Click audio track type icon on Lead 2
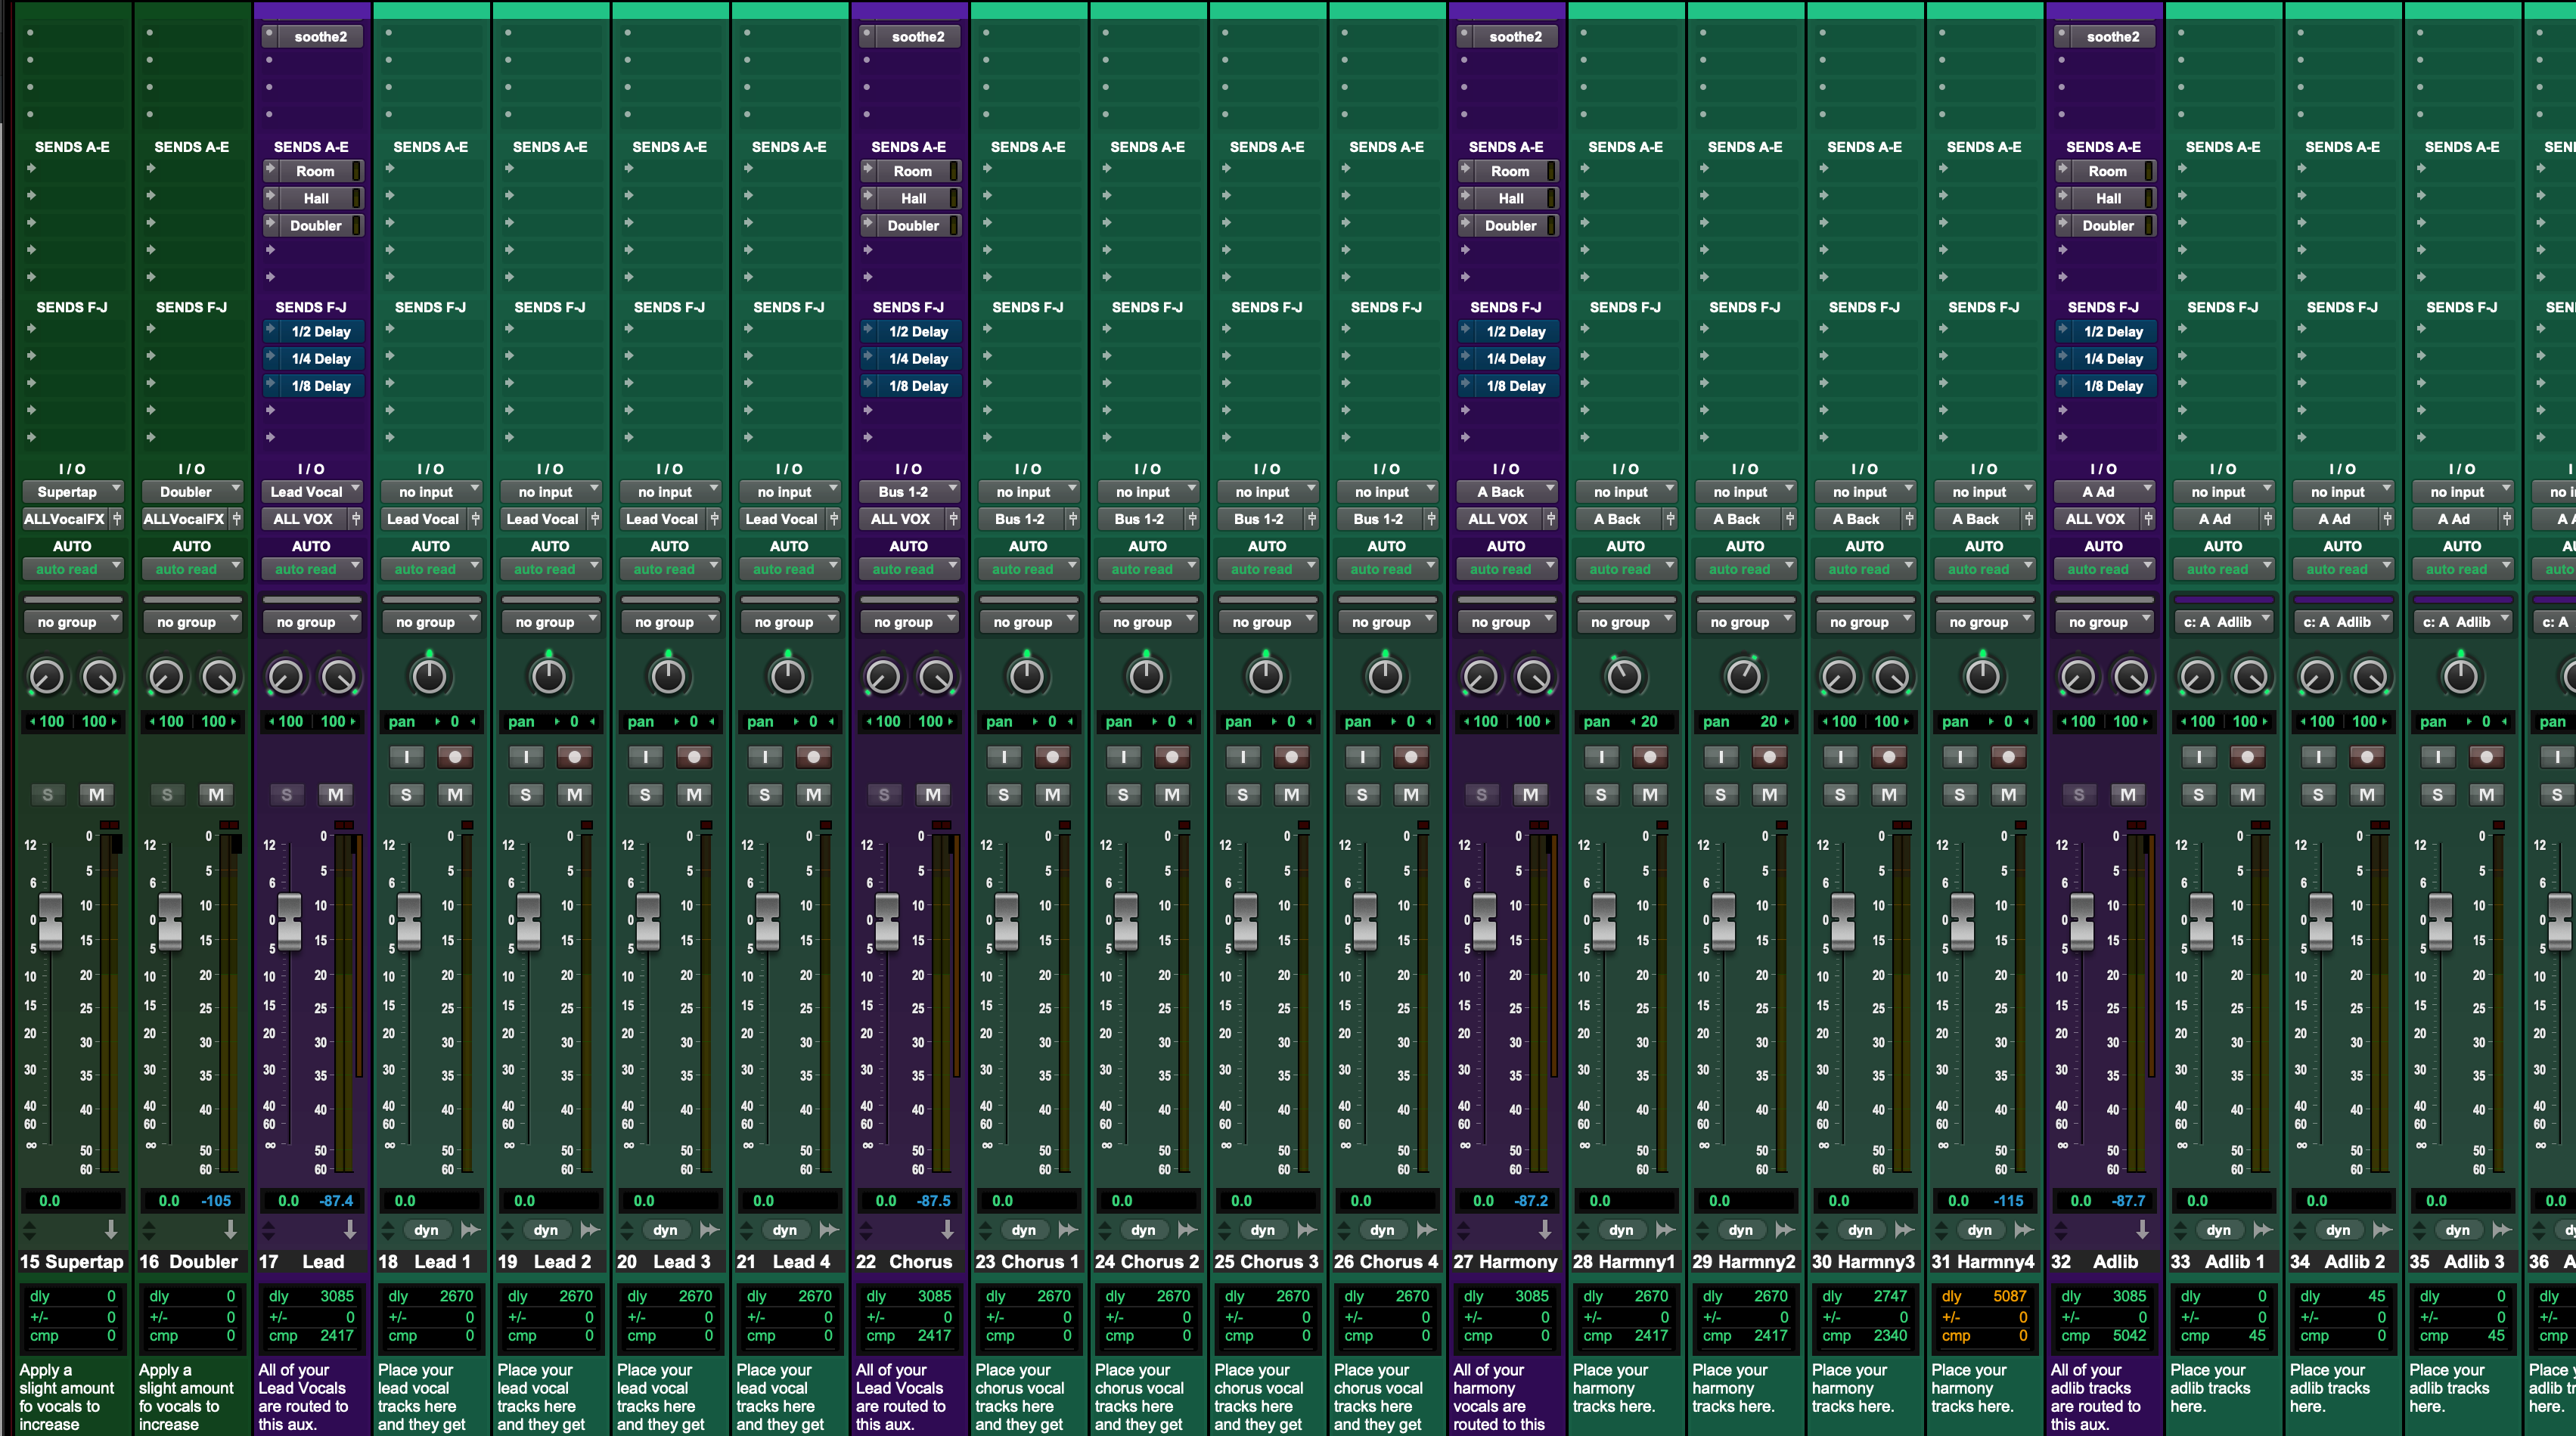The image size is (2576, 1436). pyautogui.click(x=590, y=1230)
